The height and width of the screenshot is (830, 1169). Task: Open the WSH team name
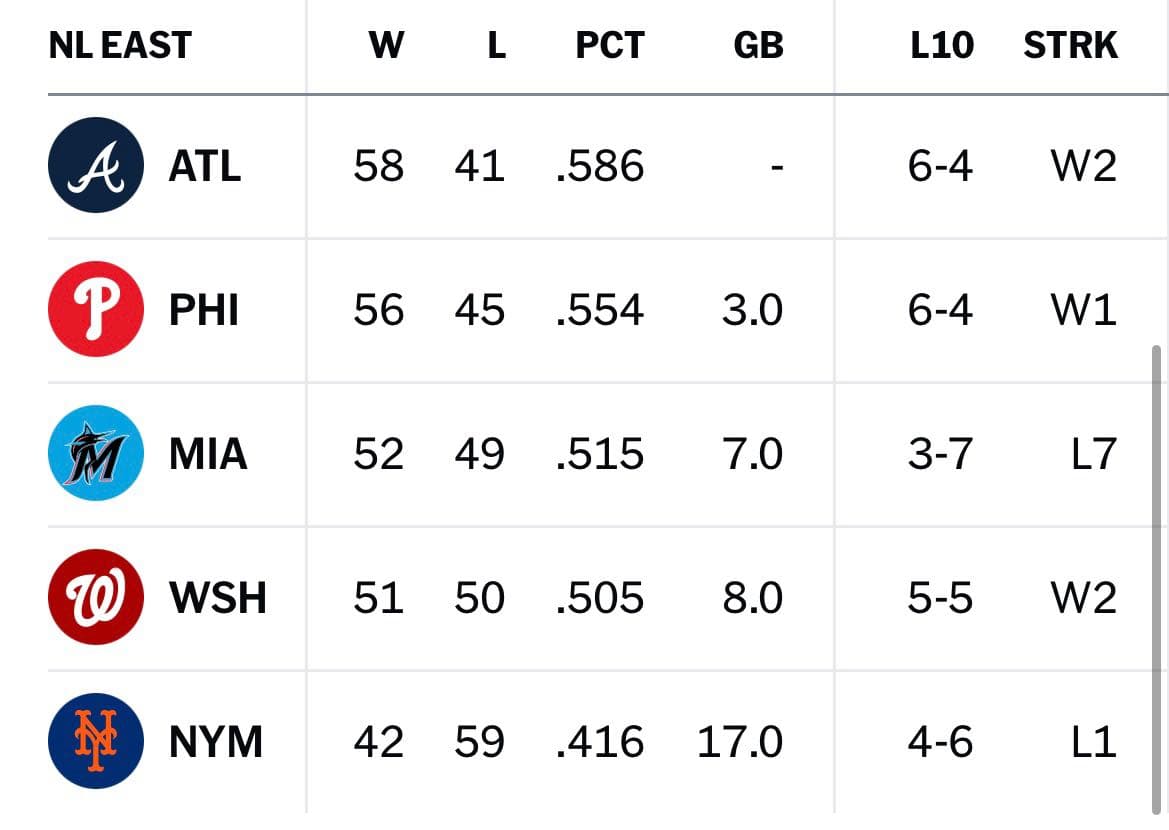coord(218,597)
